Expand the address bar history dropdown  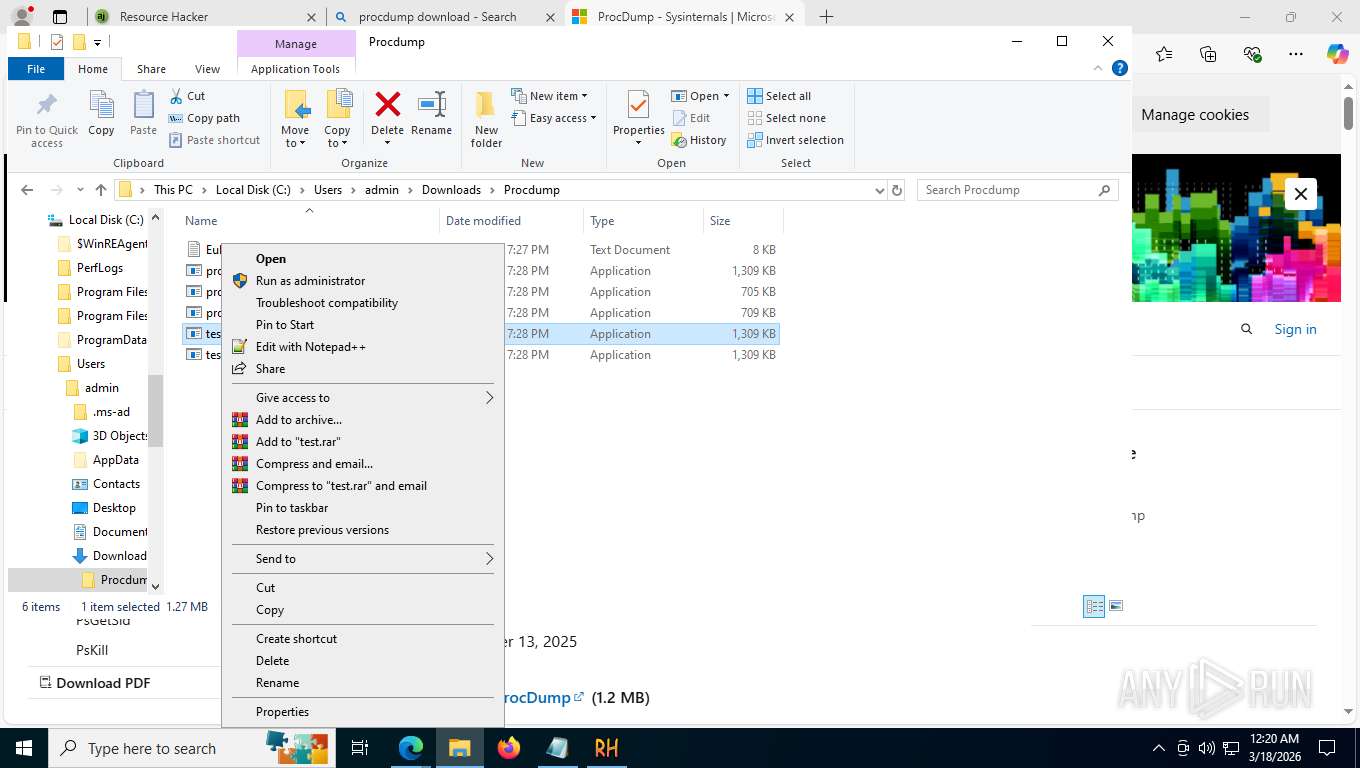tap(880, 190)
